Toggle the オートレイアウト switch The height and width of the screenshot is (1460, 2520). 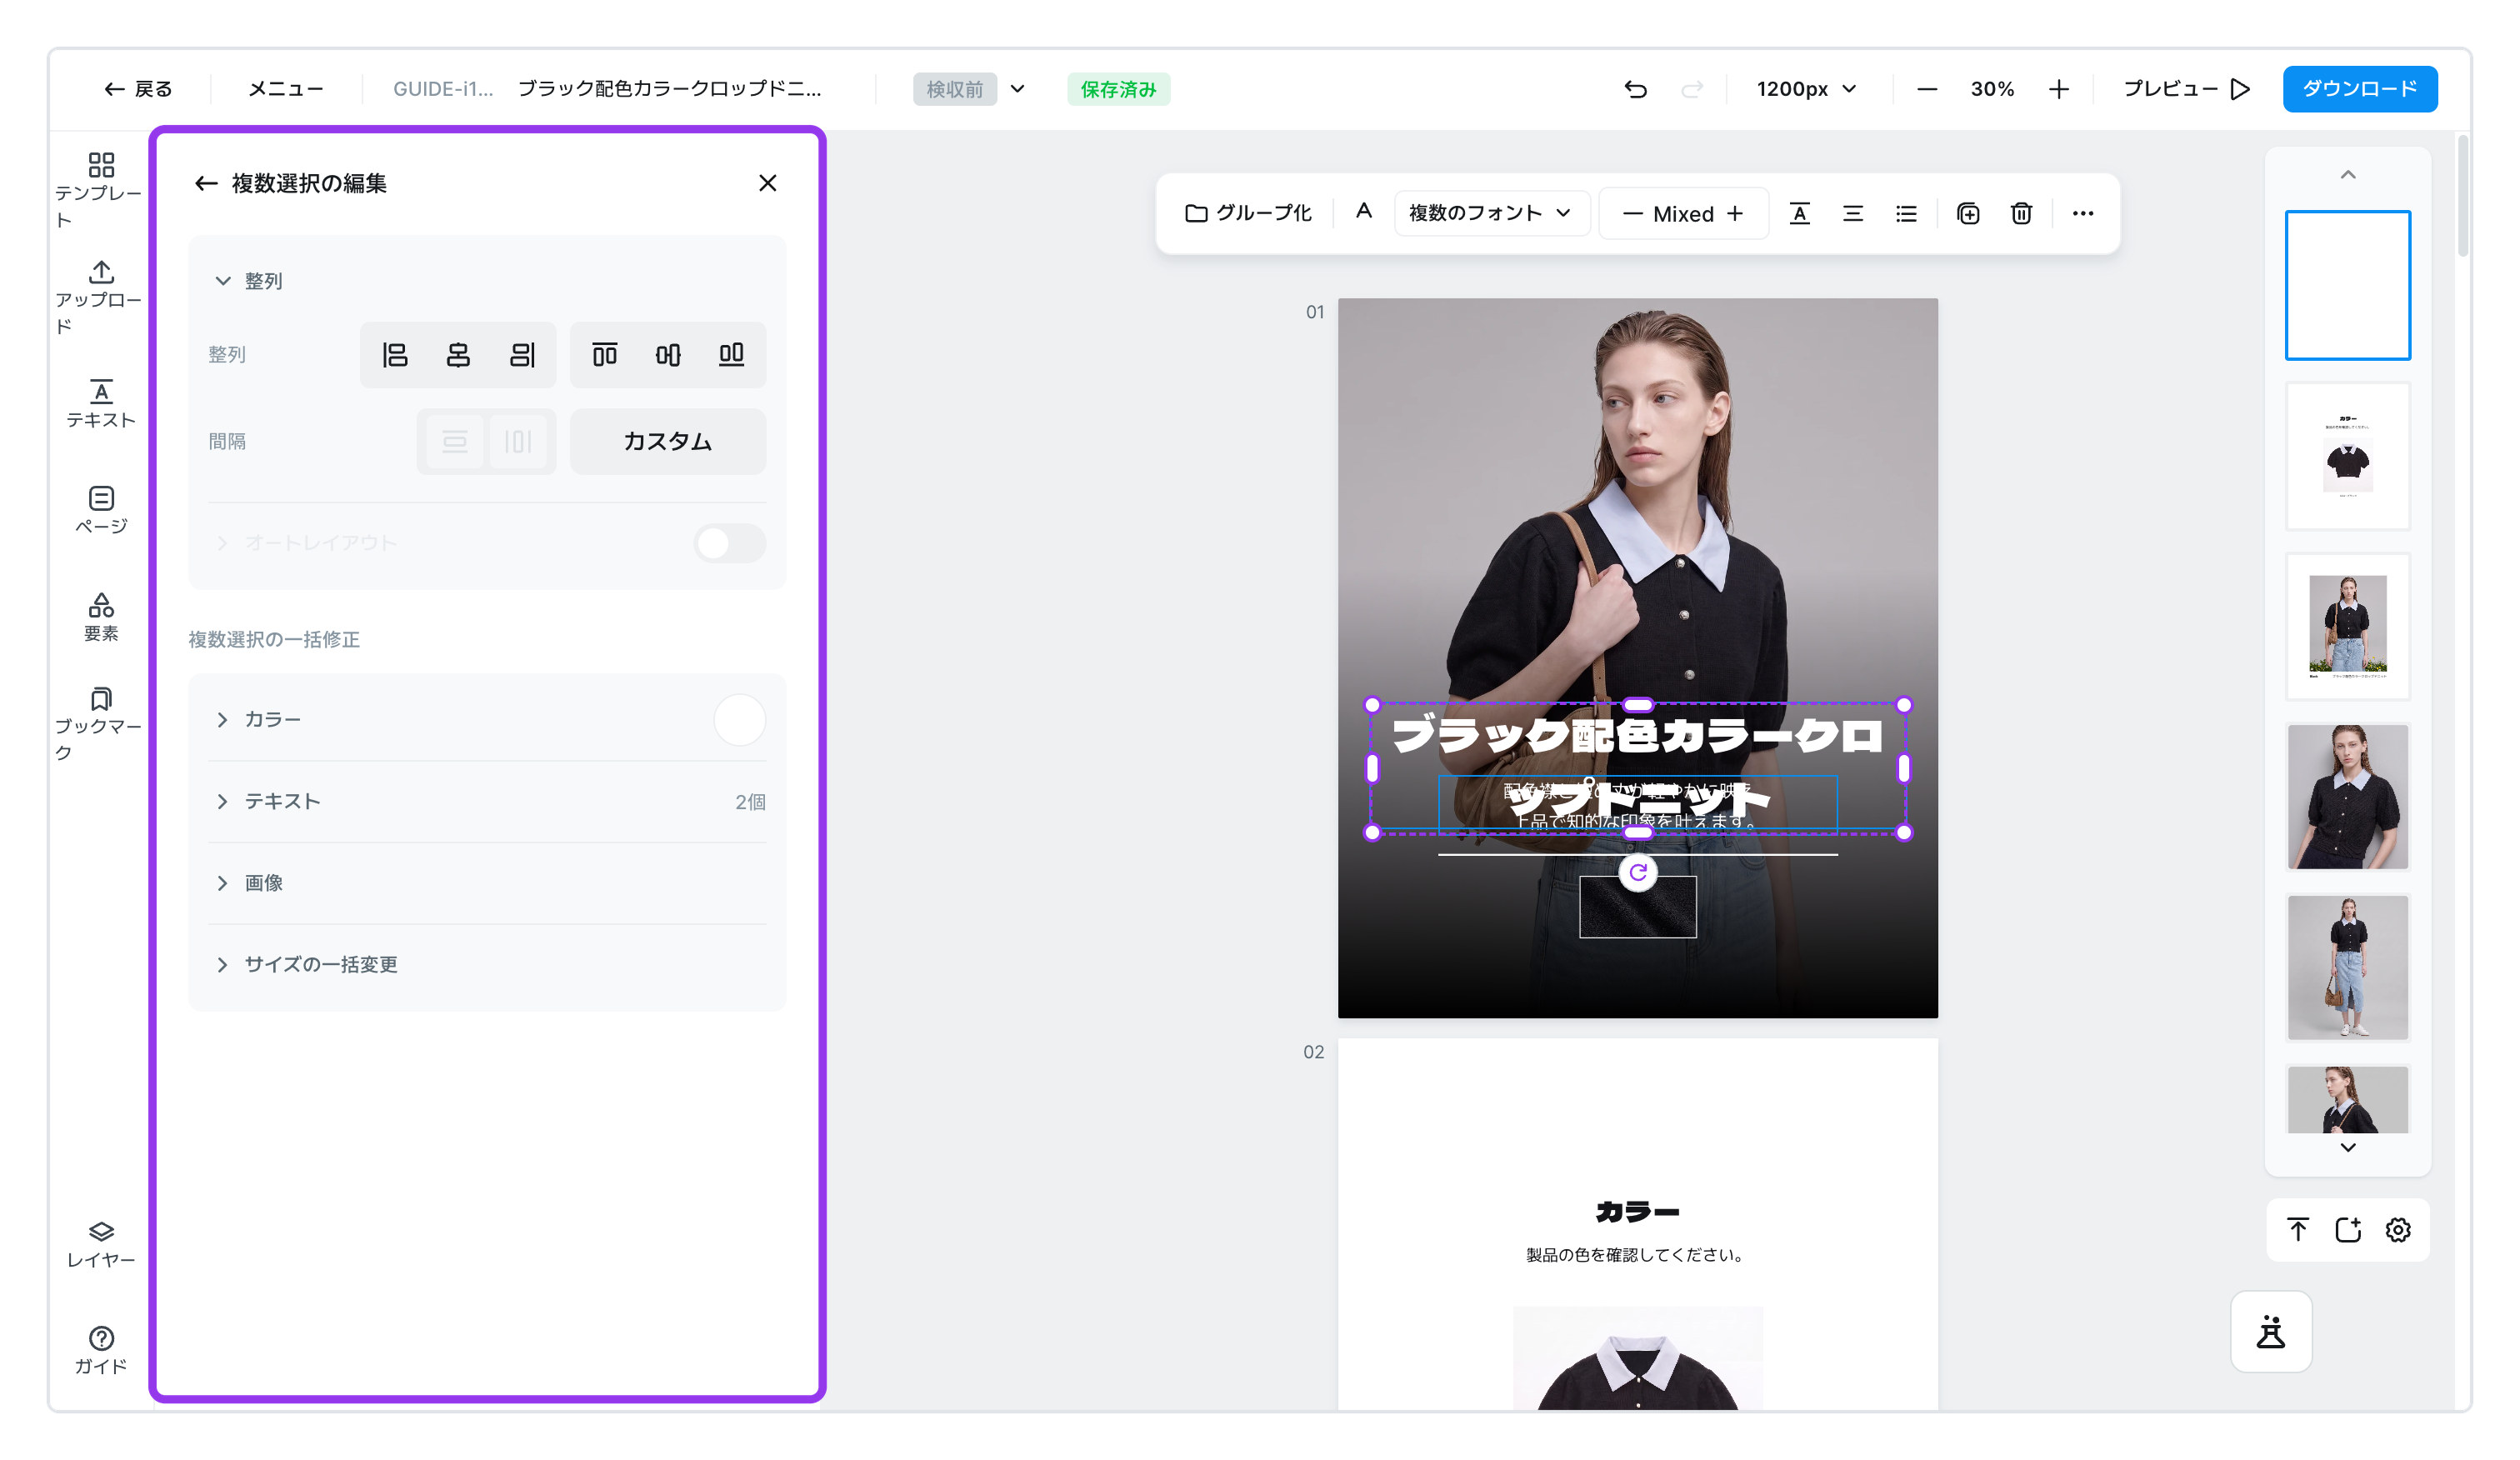(x=730, y=543)
